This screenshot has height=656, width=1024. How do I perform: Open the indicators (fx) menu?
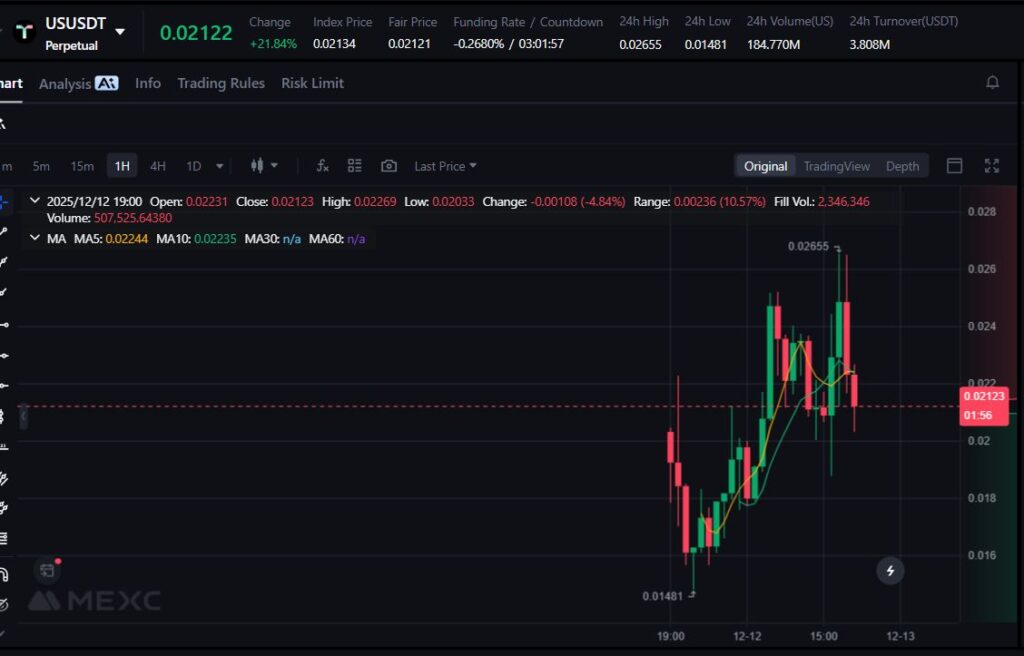(322, 166)
